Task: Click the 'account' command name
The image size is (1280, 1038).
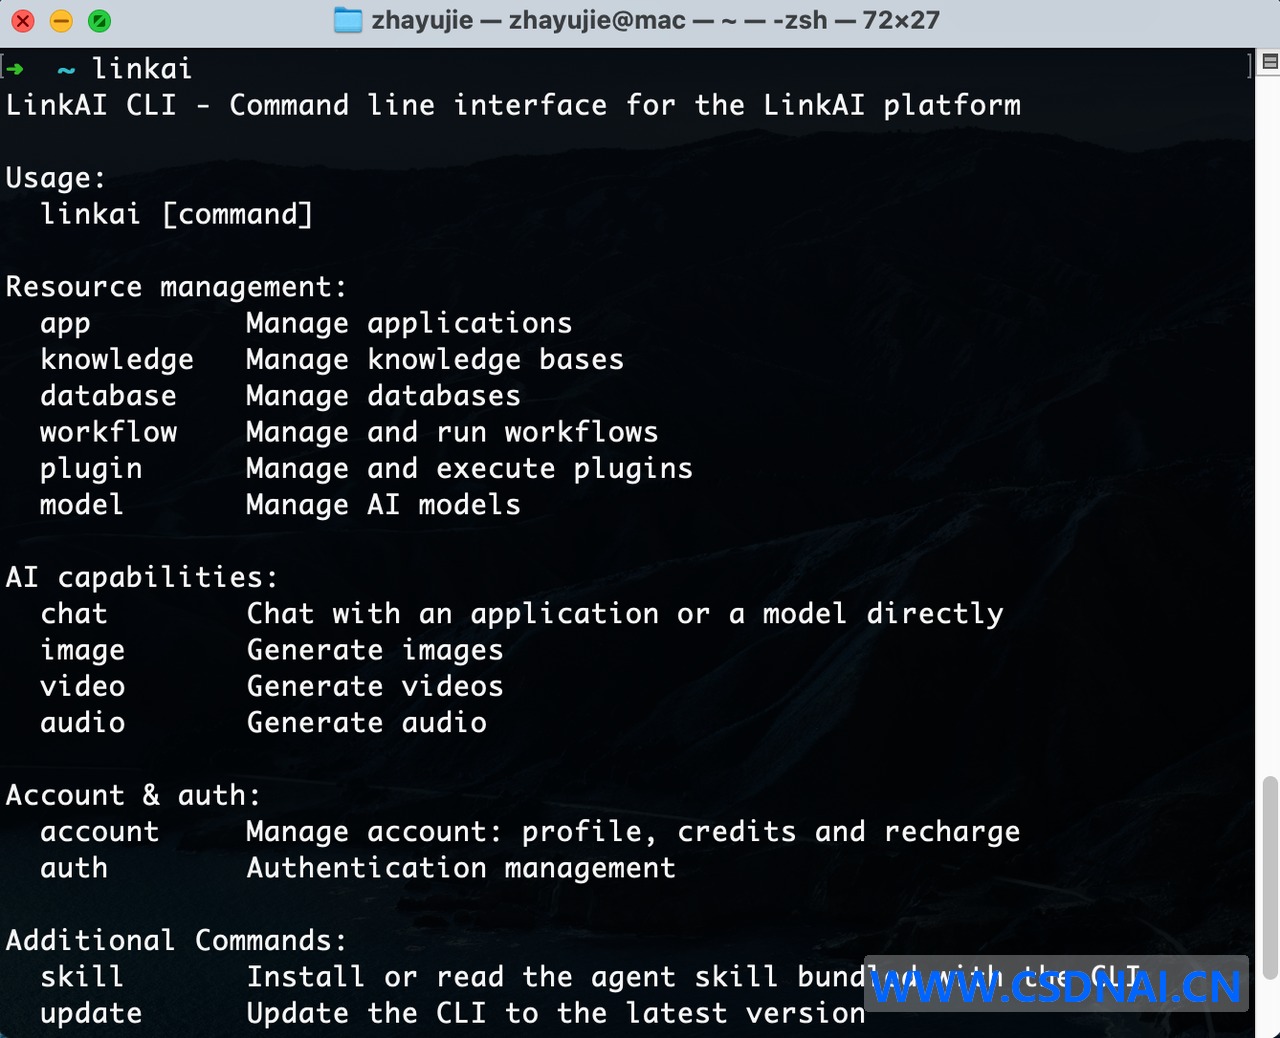Action: [99, 832]
